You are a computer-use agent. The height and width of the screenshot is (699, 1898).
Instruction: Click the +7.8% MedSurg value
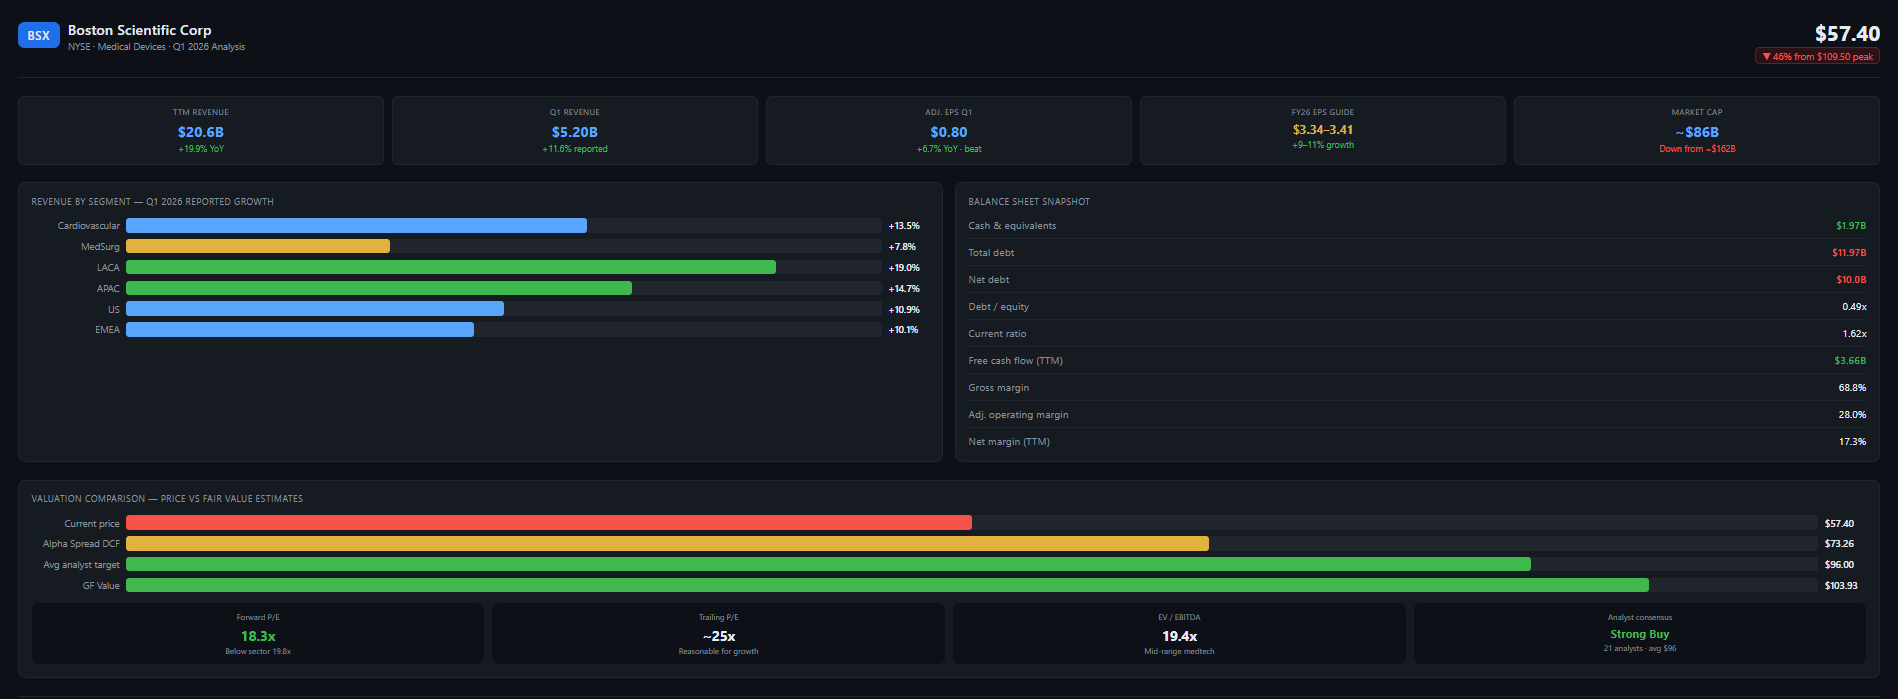click(x=902, y=247)
